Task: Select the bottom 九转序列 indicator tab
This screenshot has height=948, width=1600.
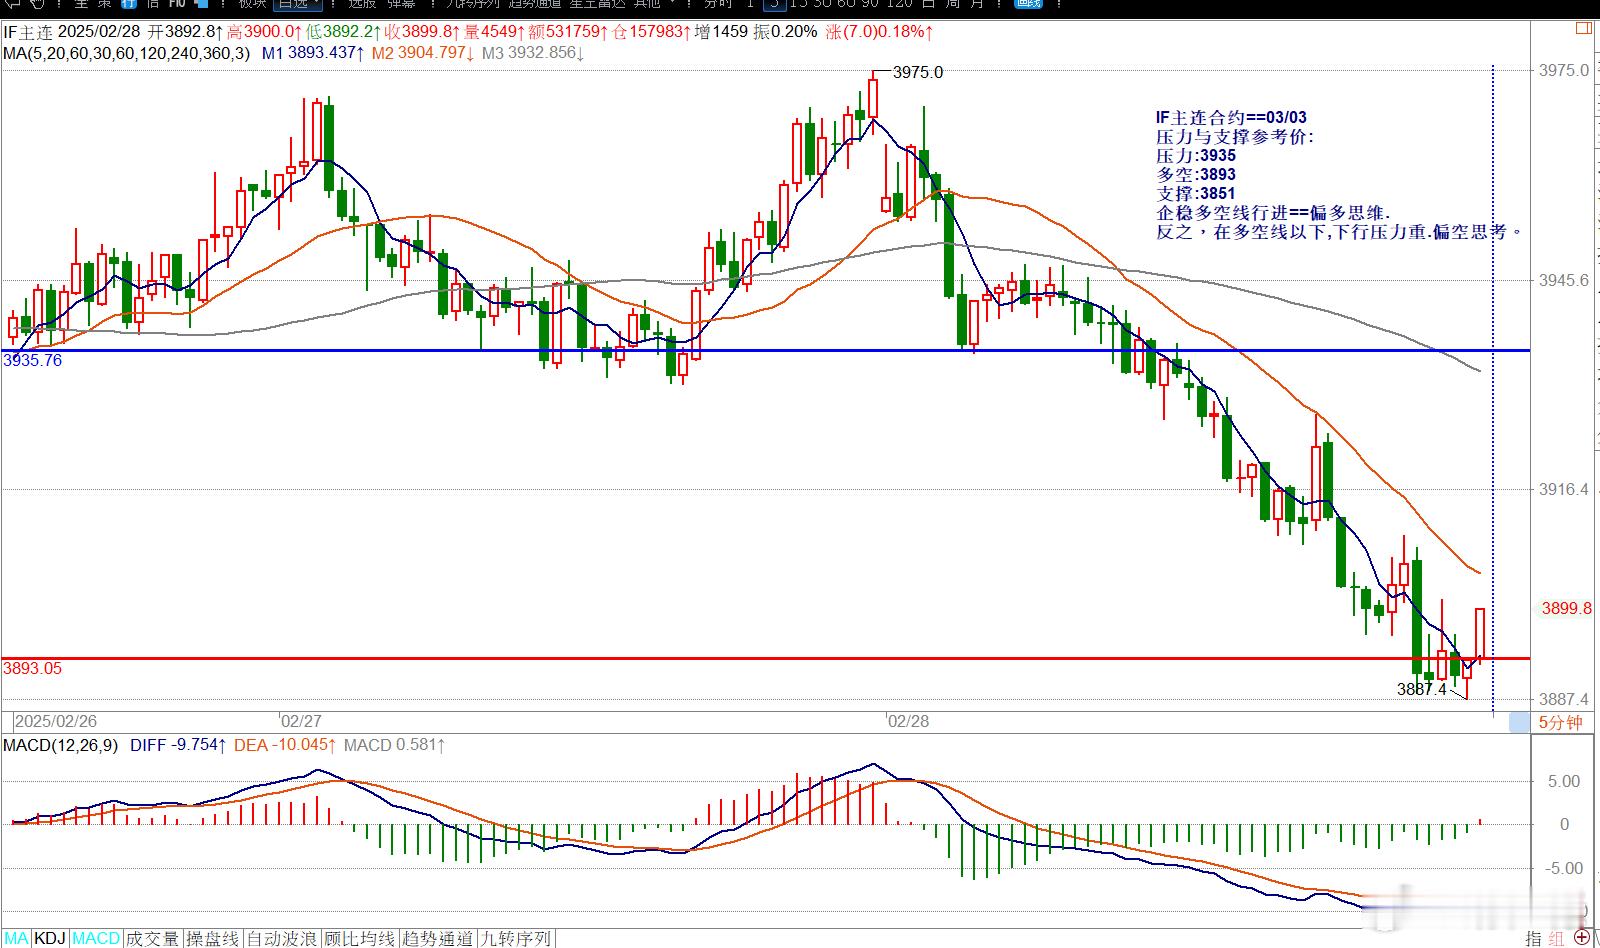Action: tap(516, 938)
